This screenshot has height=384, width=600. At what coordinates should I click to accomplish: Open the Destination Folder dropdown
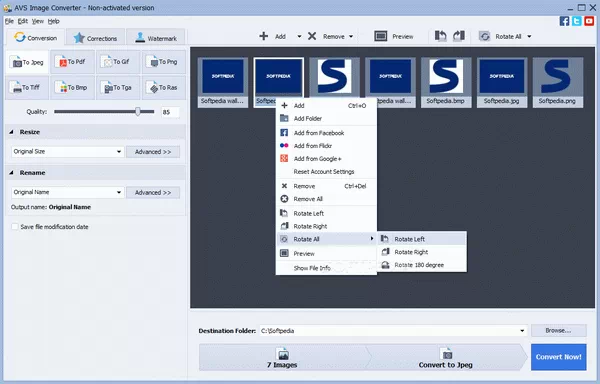[522, 331]
